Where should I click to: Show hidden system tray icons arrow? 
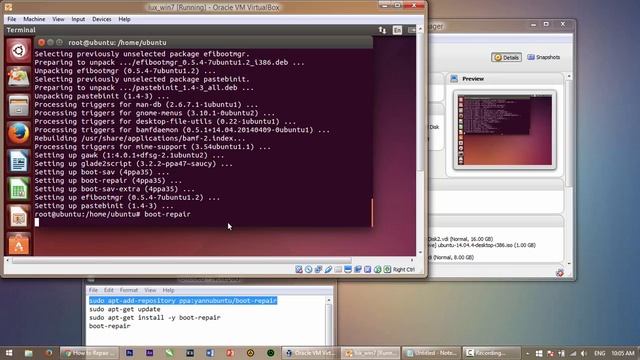click(527, 353)
